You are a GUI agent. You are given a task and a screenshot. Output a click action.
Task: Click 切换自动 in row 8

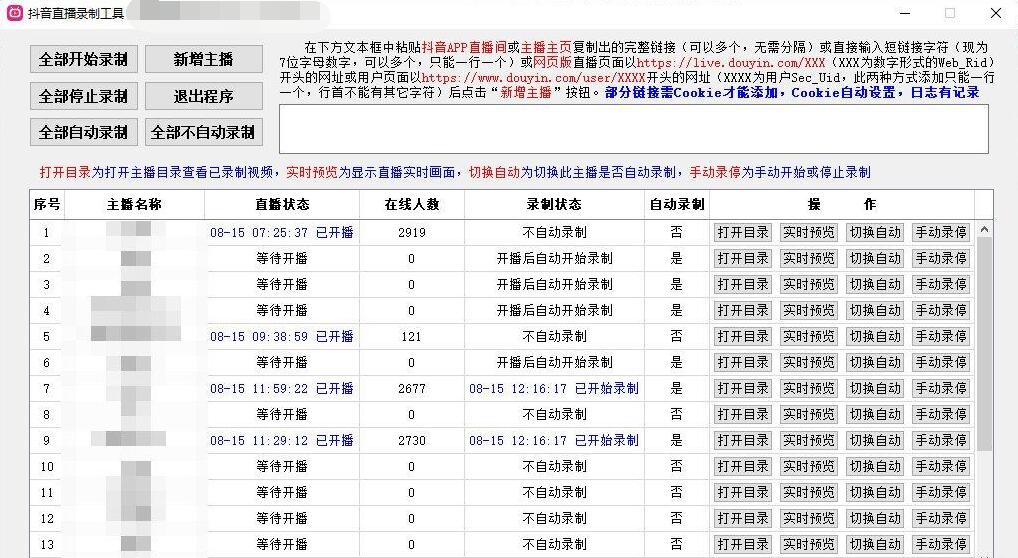[875, 414]
